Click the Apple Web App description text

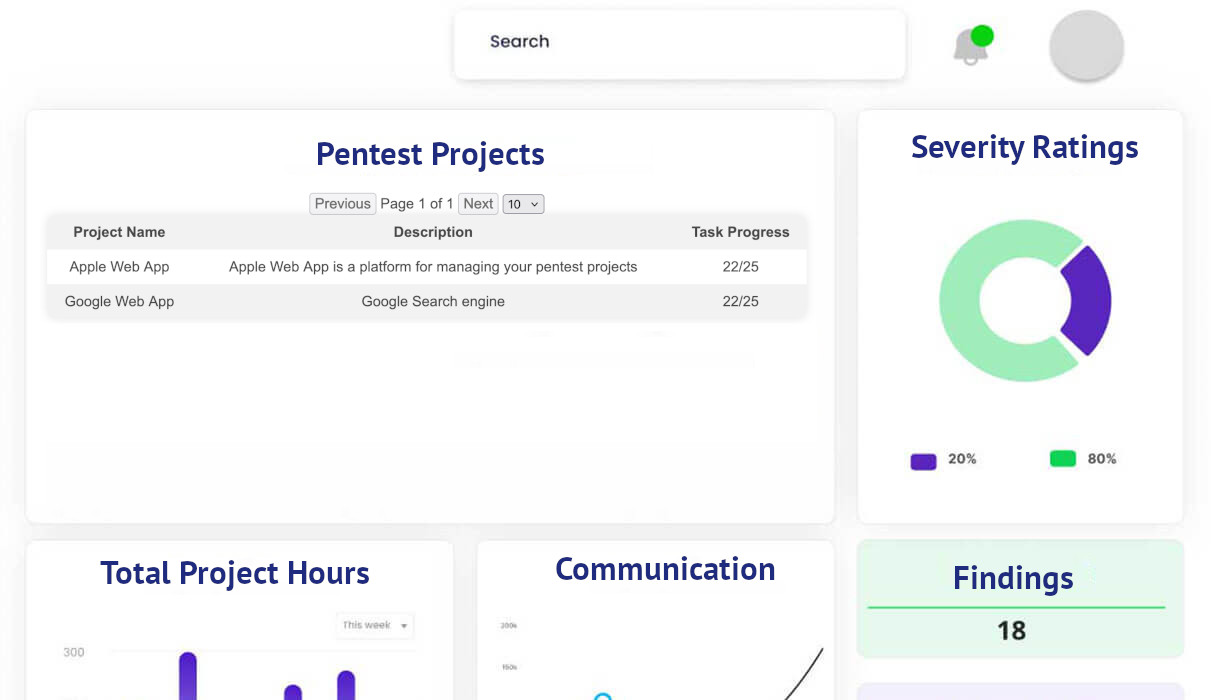tap(433, 267)
